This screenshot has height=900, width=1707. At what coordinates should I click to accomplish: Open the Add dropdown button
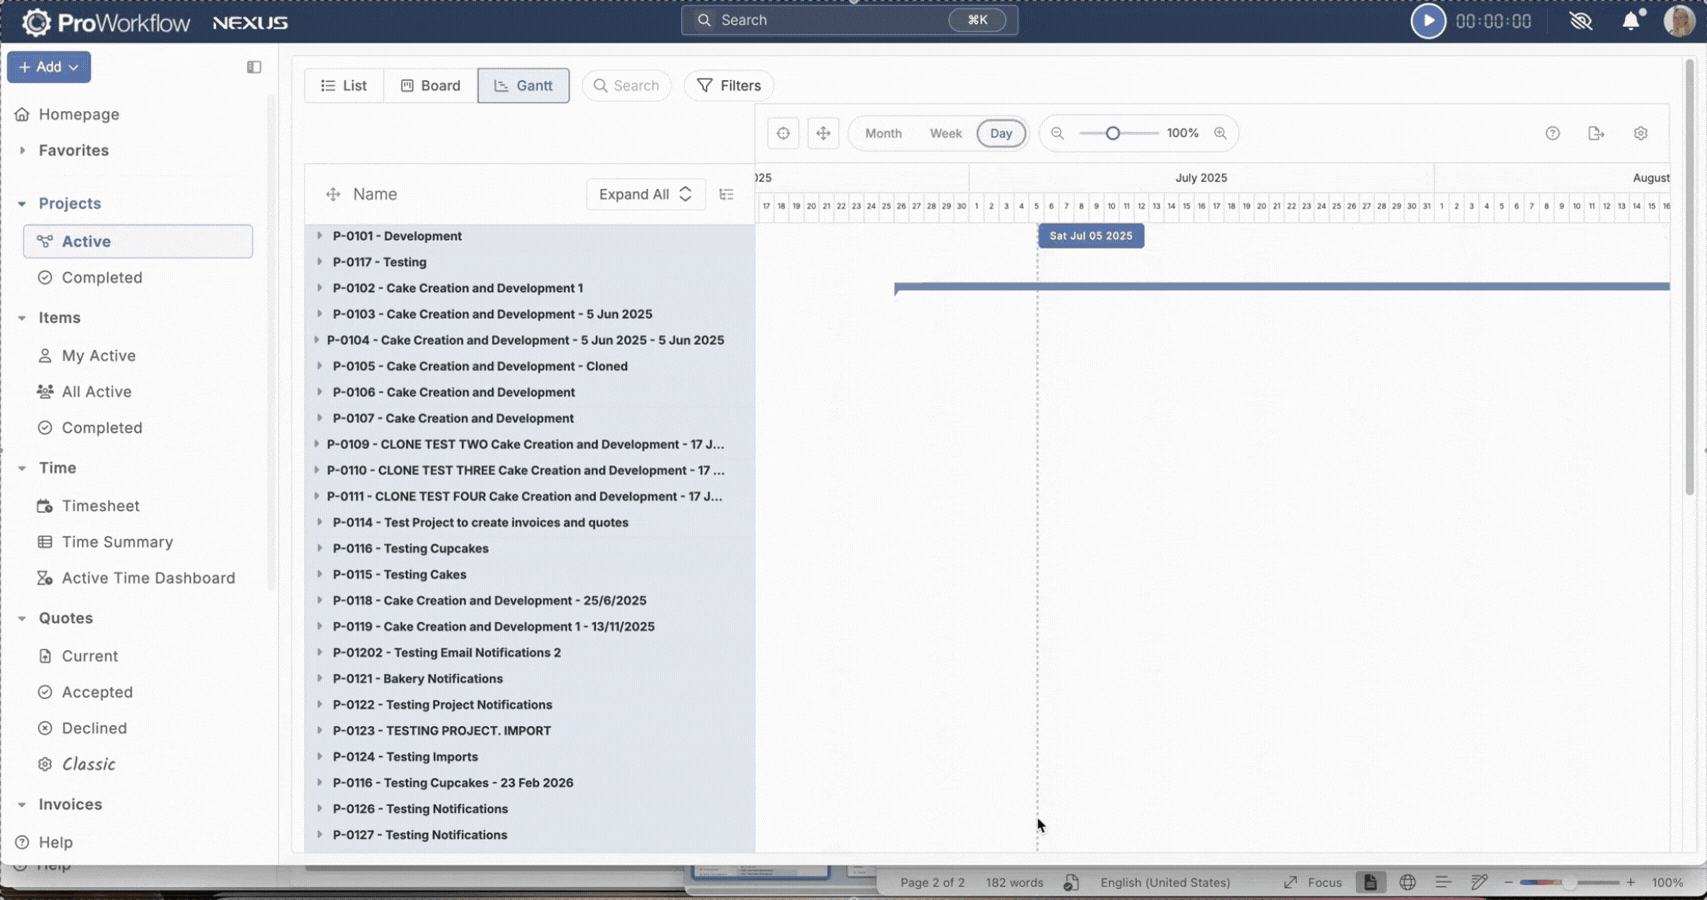pyautogui.click(x=49, y=67)
